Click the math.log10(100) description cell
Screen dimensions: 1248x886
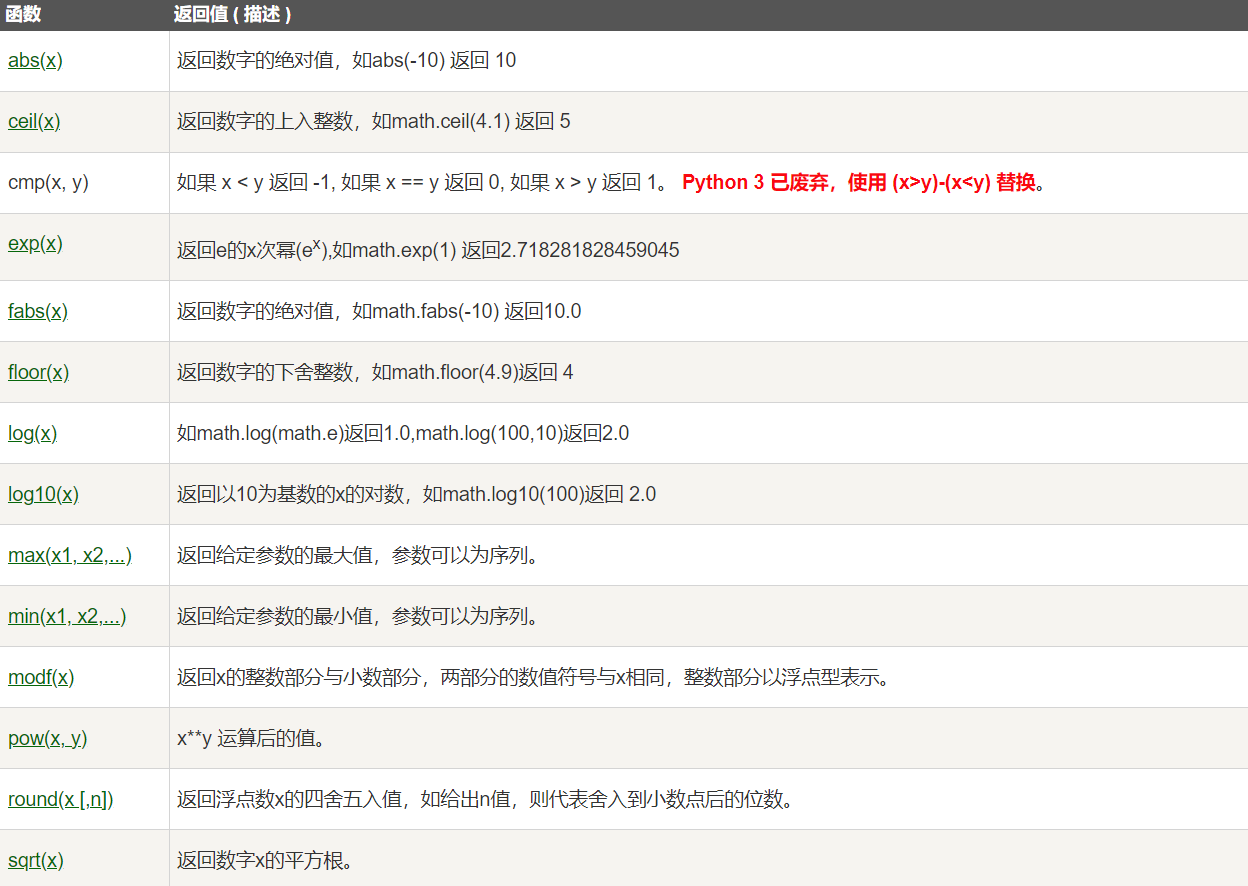click(708, 494)
